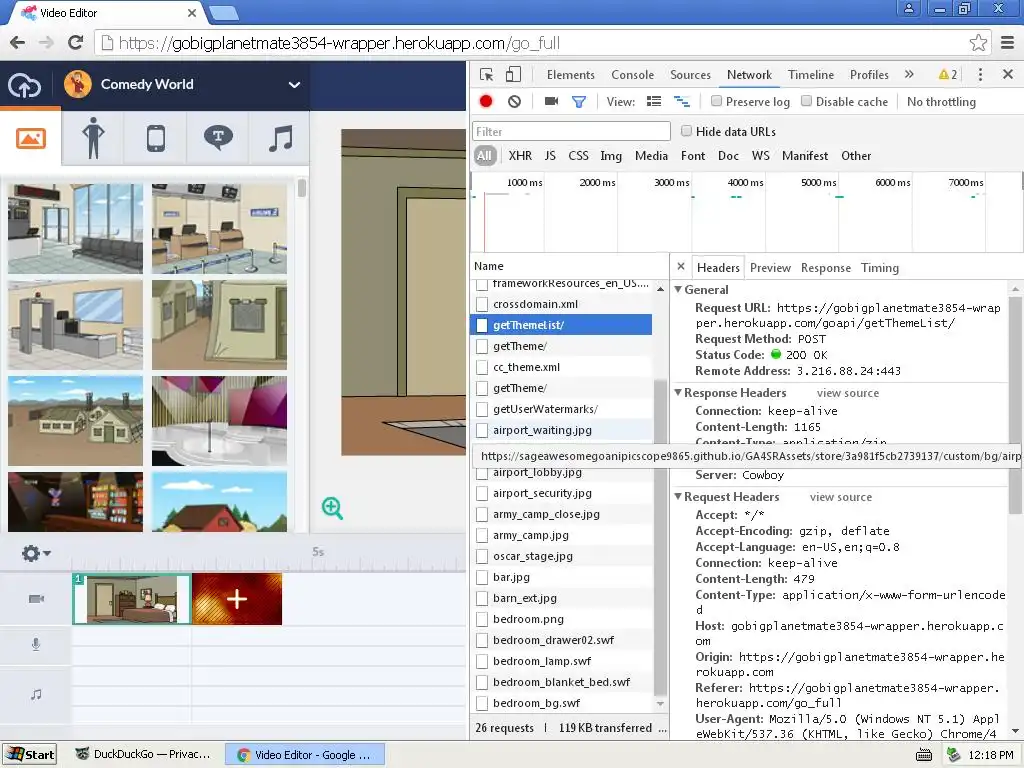Select scene 1 bedroom thumbnail in timeline
Image resolution: width=1024 pixels, height=768 pixels.
coord(132,599)
